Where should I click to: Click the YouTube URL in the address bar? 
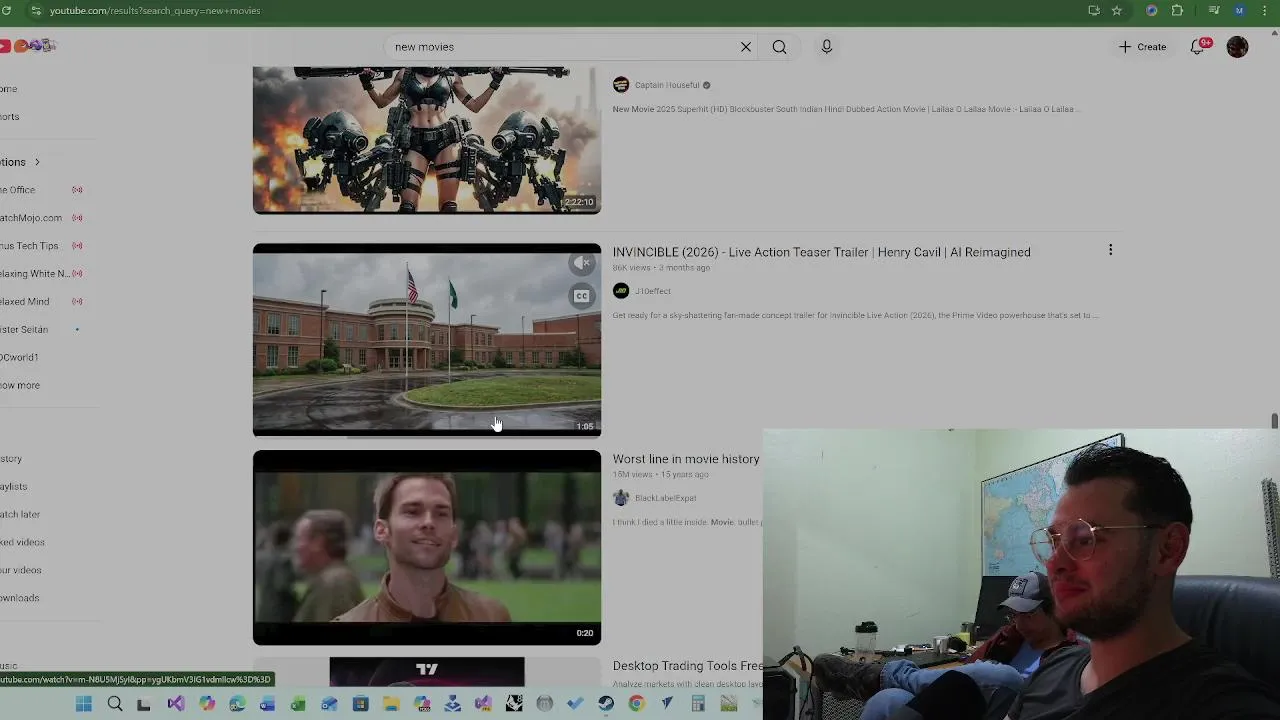click(x=155, y=10)
